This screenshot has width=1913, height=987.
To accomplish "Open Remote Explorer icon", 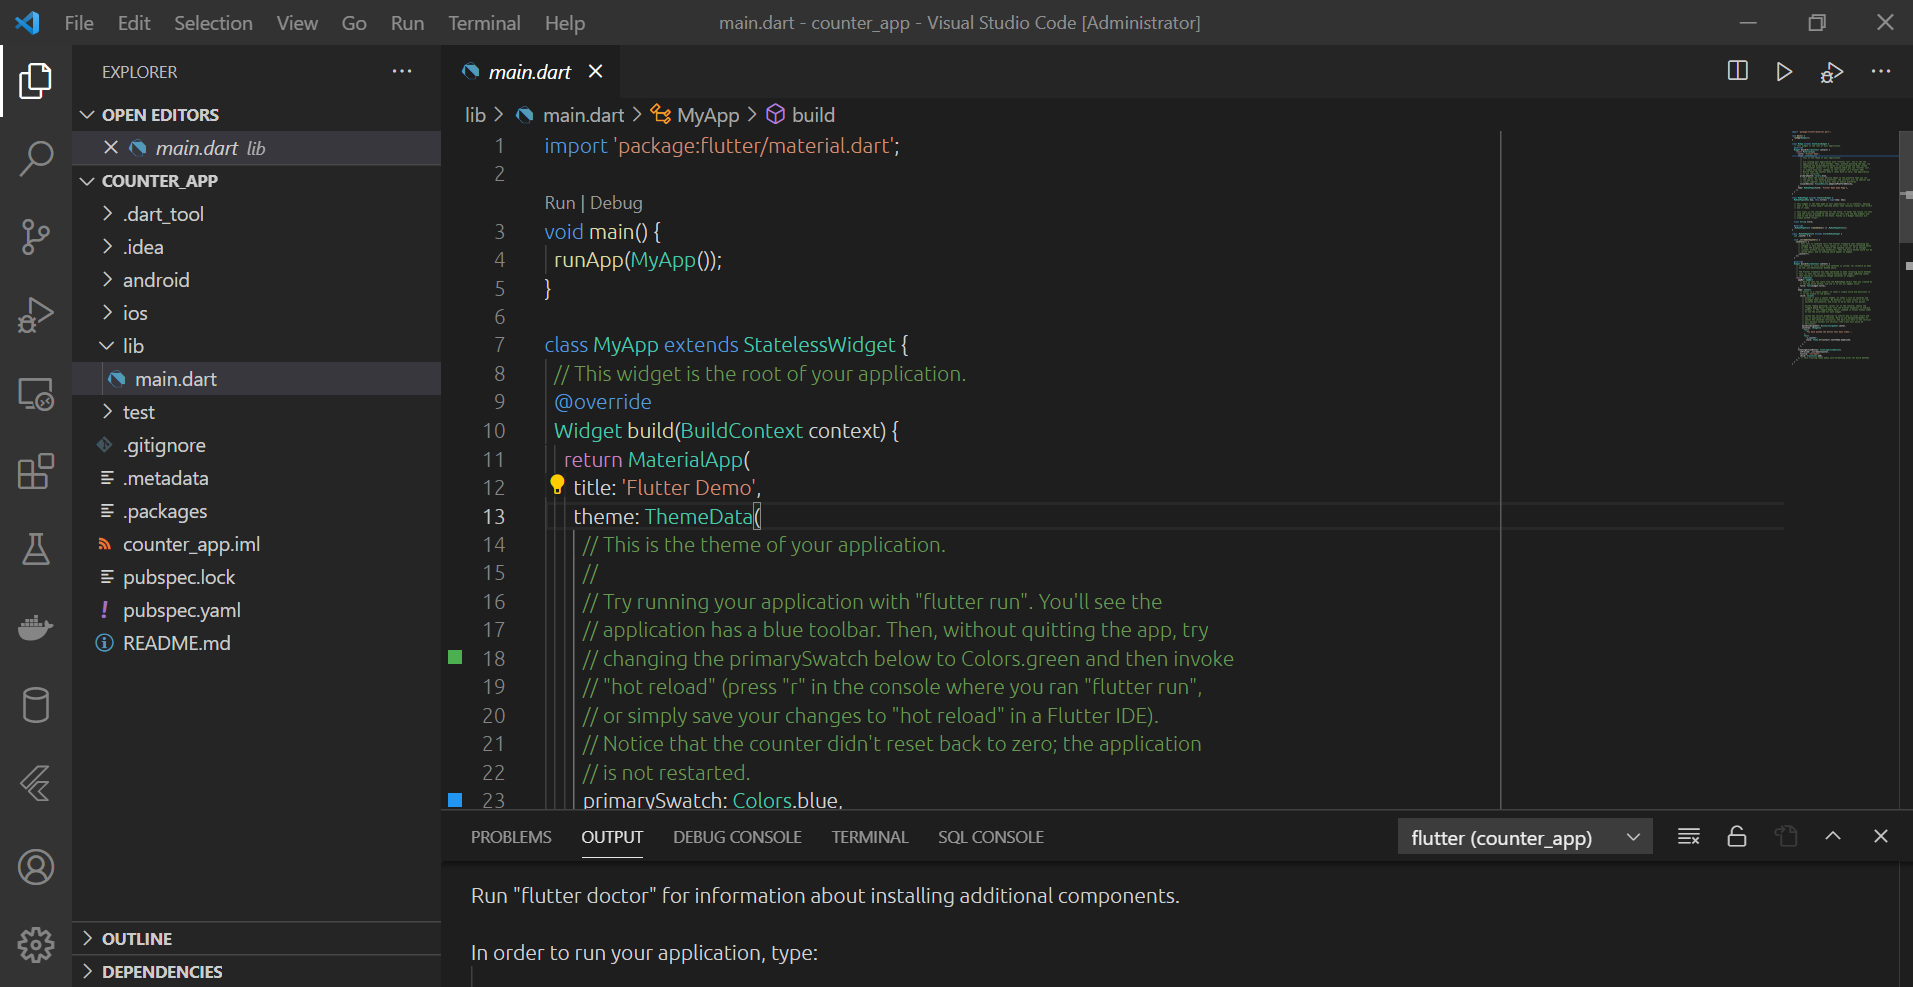I will [36, 394].
